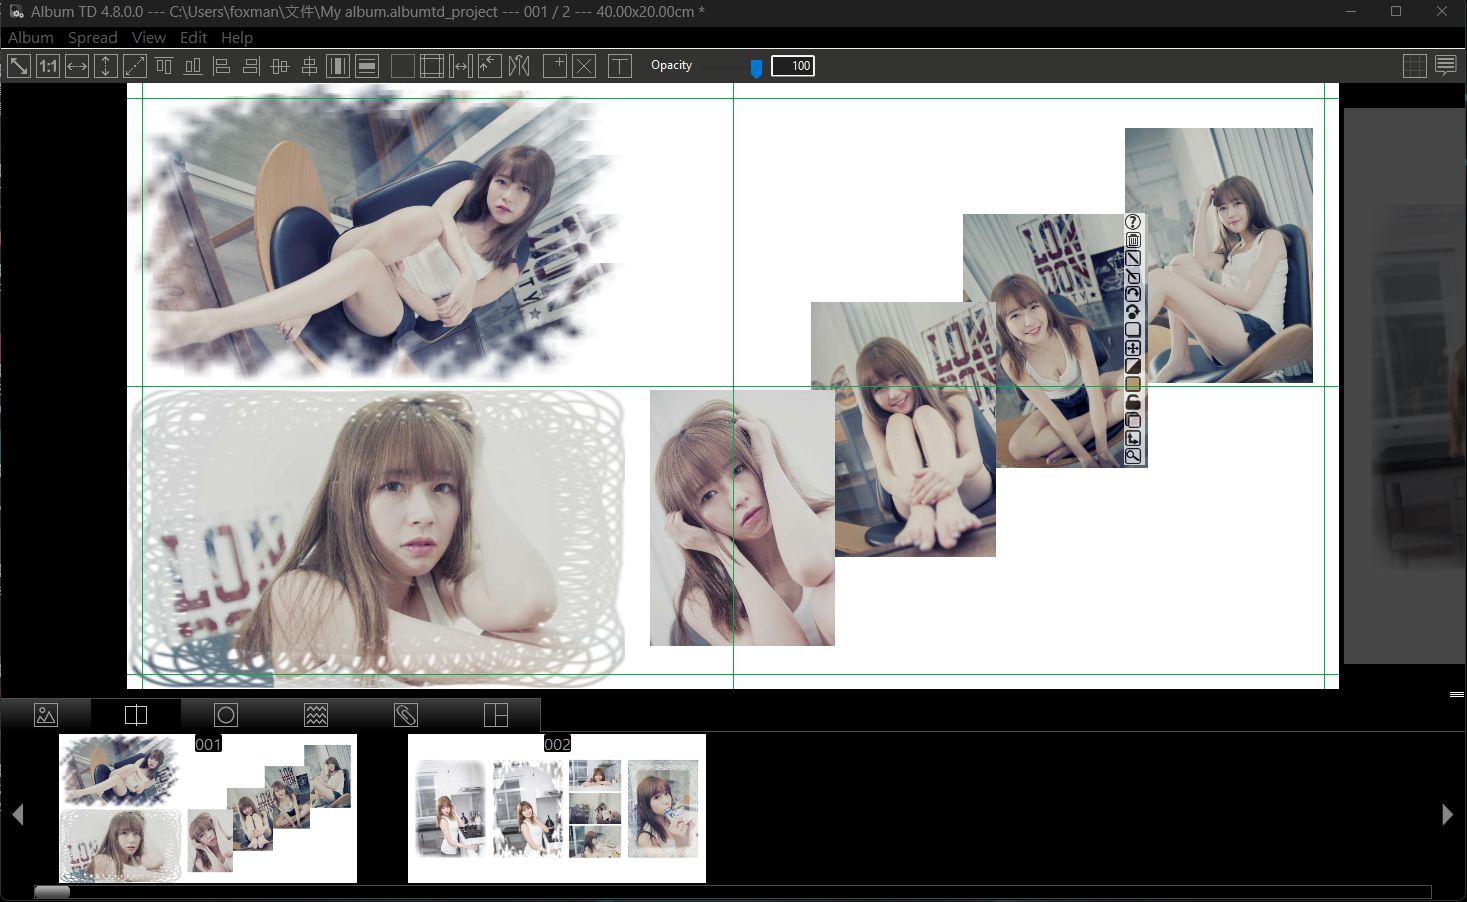Open the View menu

(149, 38)
